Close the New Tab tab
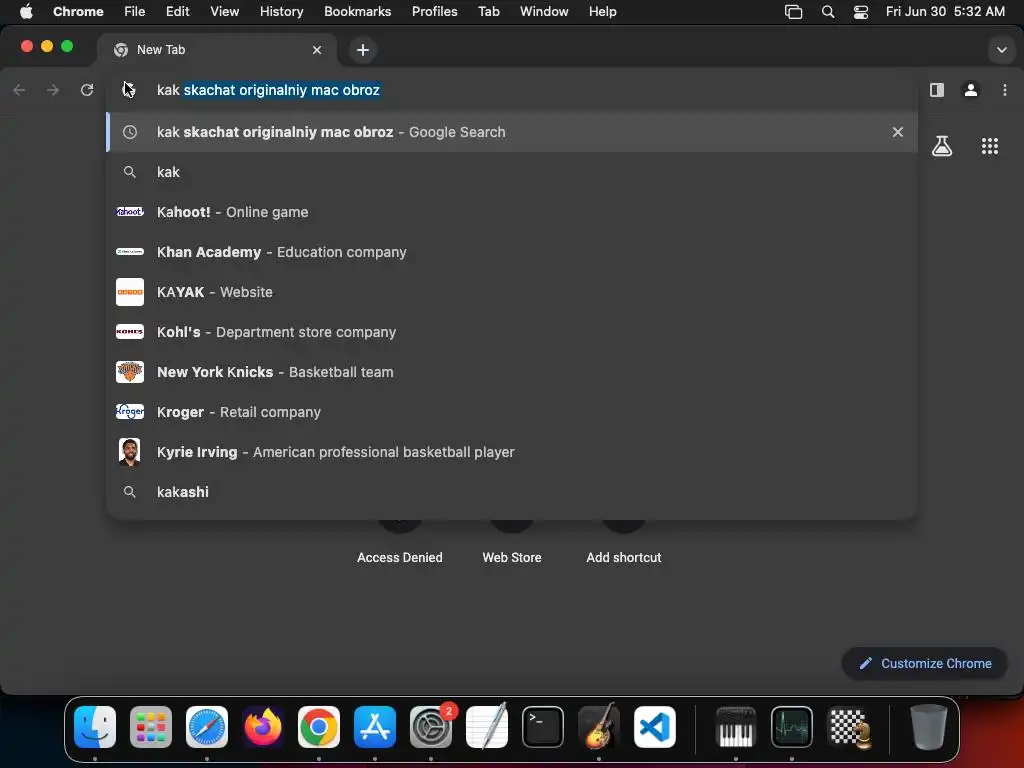This screenshot has height=768, width=1024. pos(317,50)
